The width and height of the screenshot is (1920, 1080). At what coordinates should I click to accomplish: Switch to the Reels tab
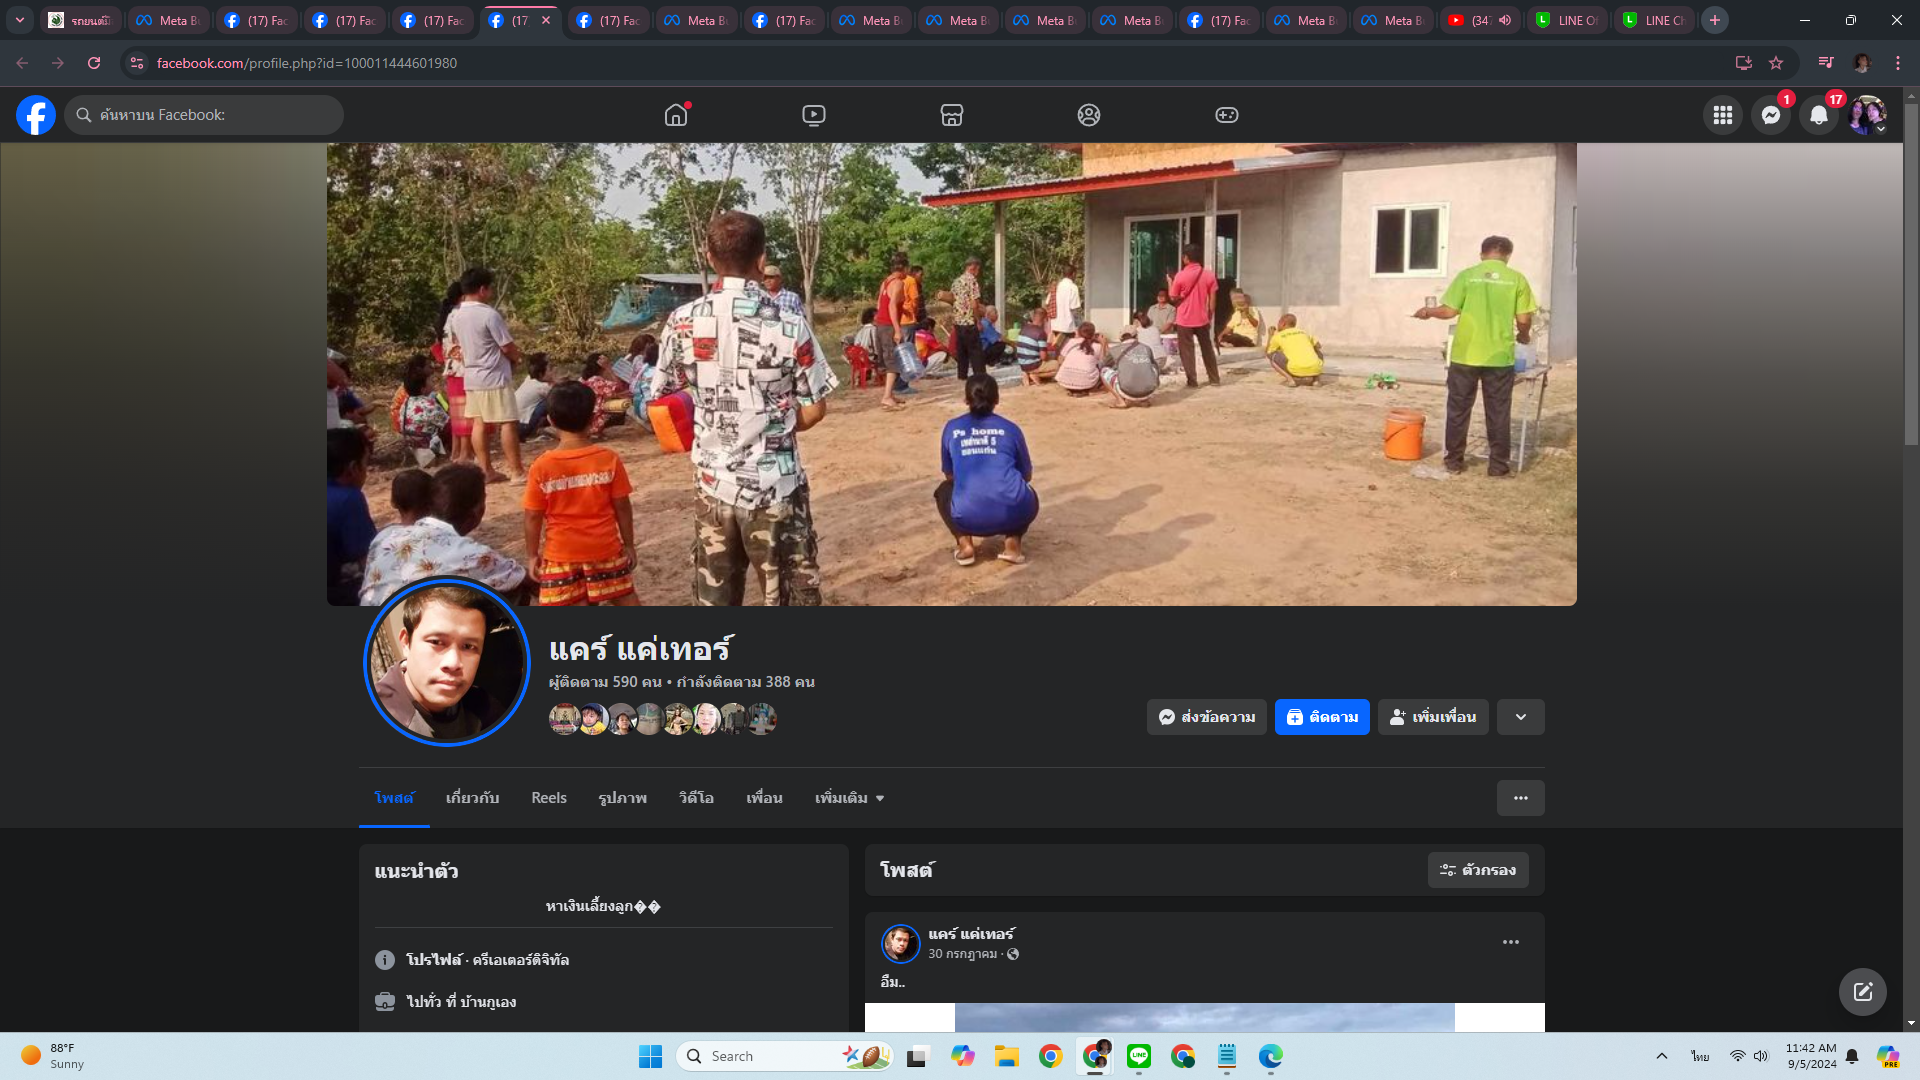pos(548,798)
